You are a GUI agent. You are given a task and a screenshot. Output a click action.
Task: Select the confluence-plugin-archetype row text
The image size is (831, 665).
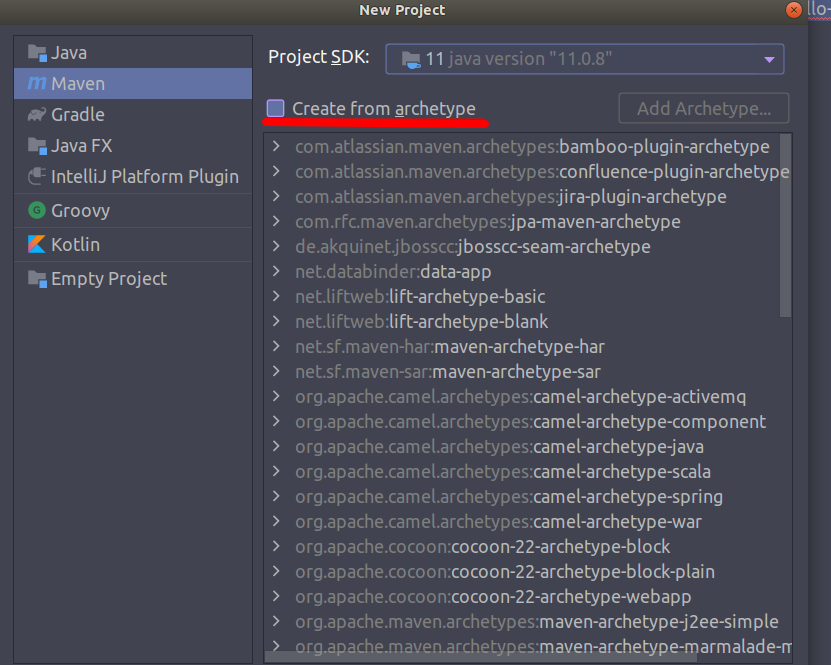542,171
